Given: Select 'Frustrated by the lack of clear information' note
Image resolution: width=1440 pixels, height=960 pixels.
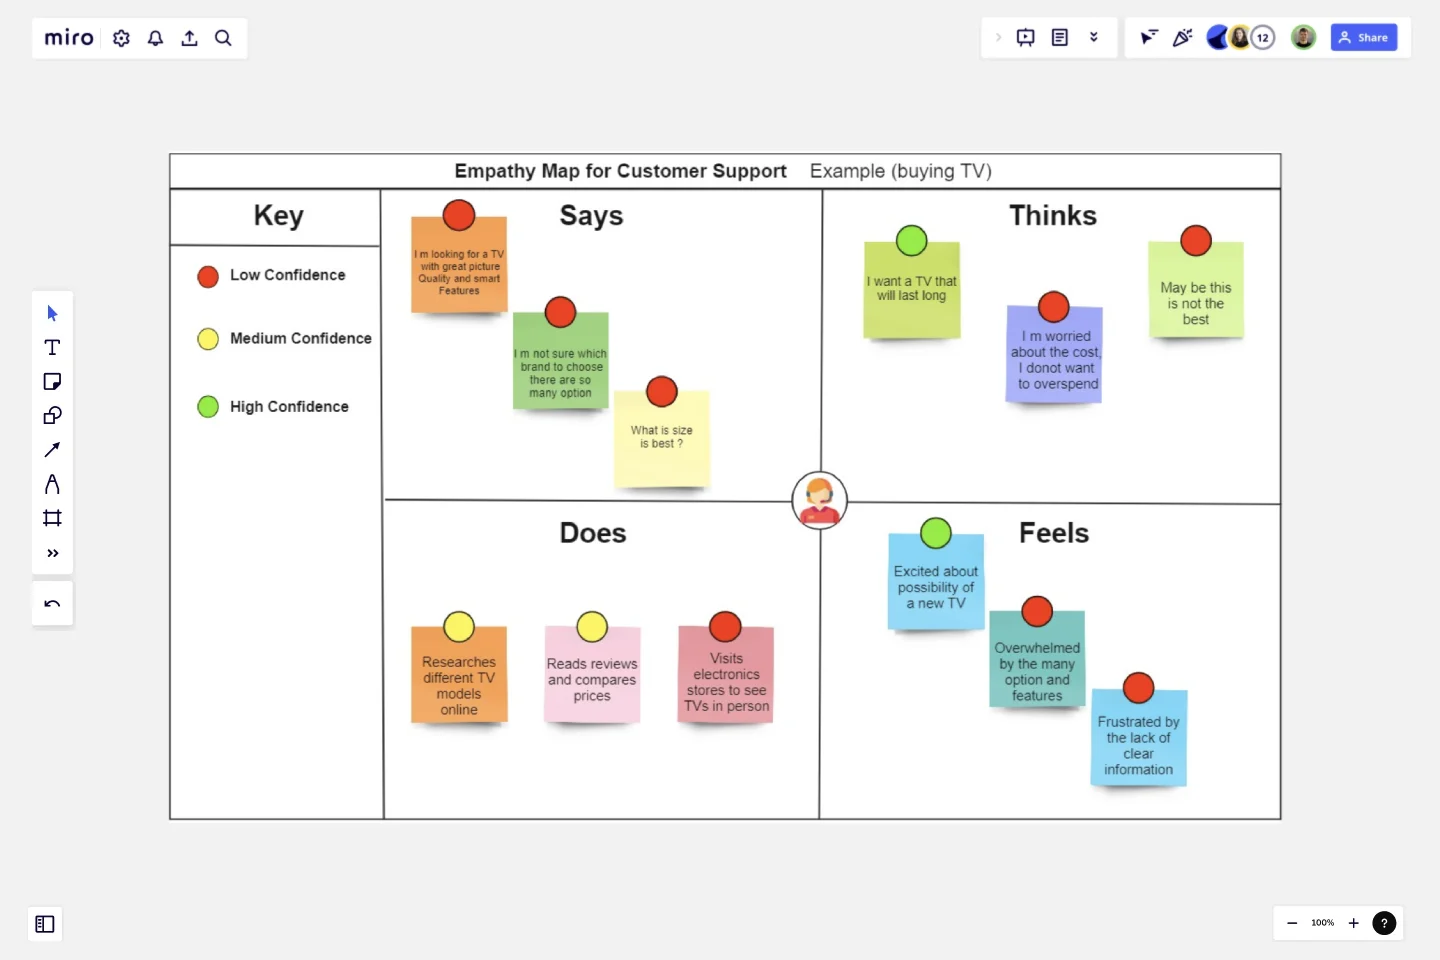Looking at the screenshot, I should [1139, 738].
